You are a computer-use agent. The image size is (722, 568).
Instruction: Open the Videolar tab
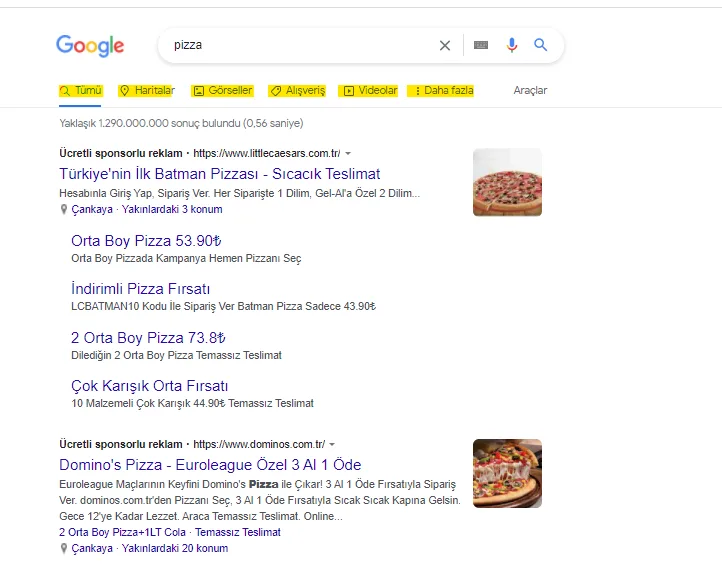click(x=368, y=91)
